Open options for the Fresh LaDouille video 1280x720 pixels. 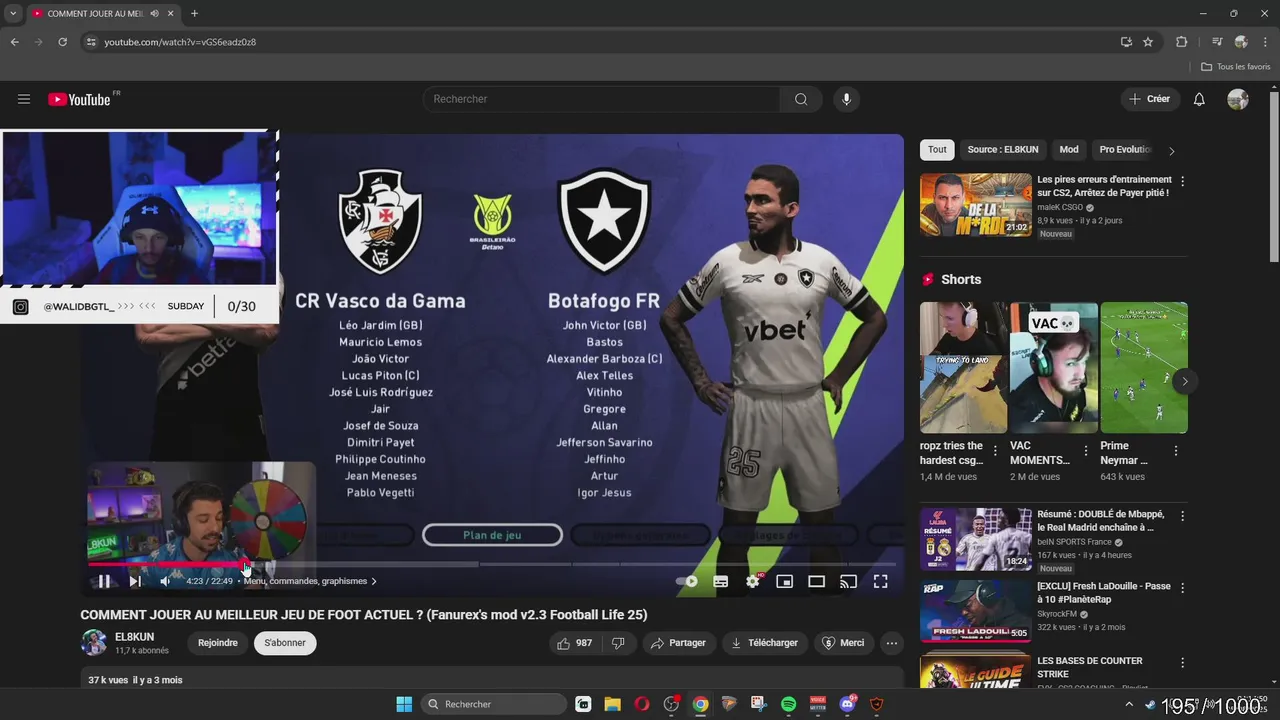(1183, 589)
